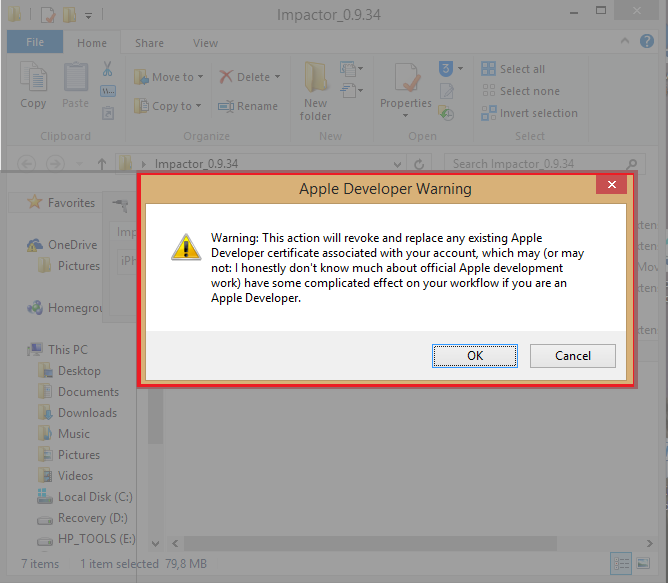Screen dimensions: 668x583
Task: Click the Back navigation arrow
Action: (26, 164)
